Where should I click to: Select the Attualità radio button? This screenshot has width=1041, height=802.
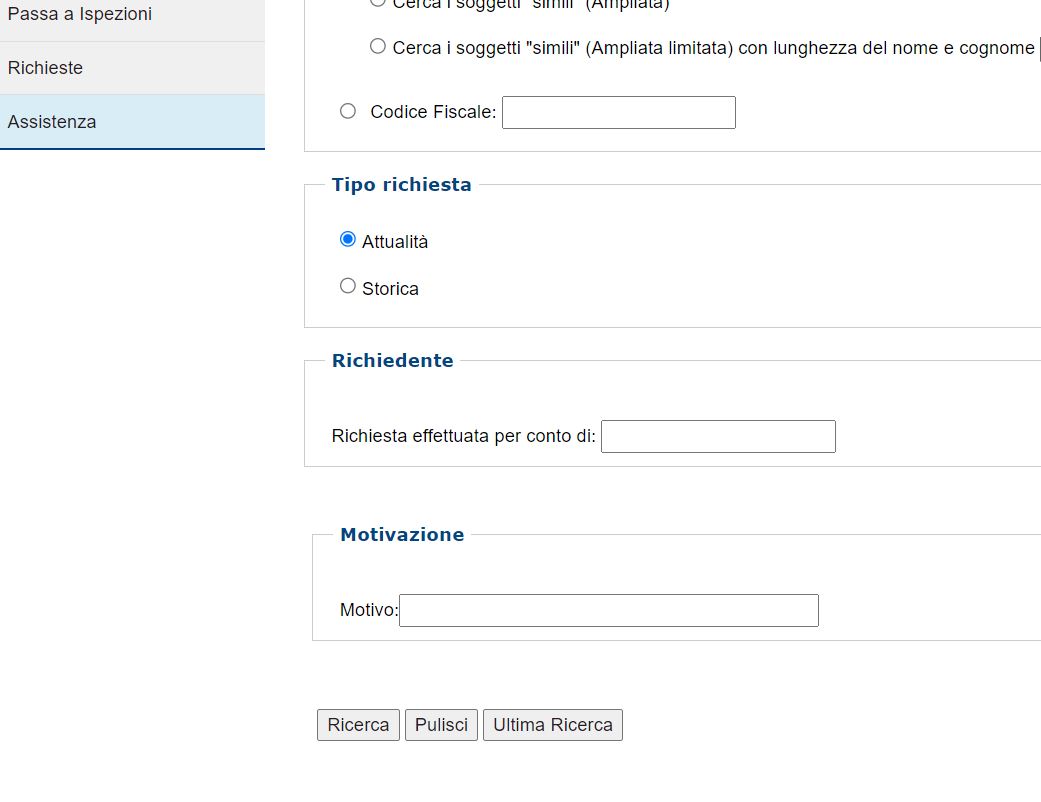pyautogui.click(x=348, y=239)
